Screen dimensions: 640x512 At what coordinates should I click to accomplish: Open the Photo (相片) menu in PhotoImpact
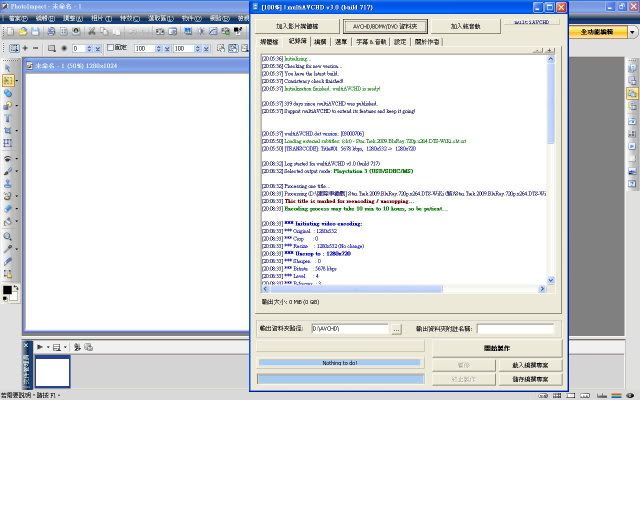101,18
